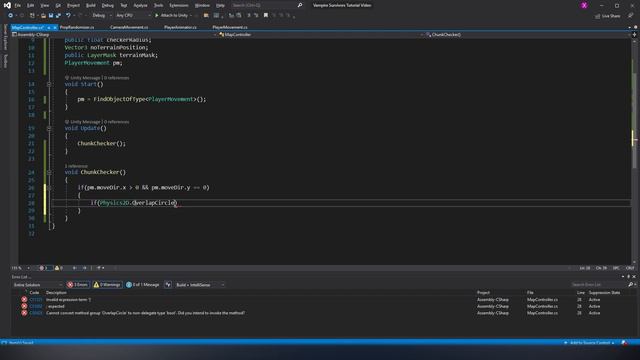Screen dimensions: 640x360
Task: Click the error icon of the first error row
Action: [x=24, y=300]
